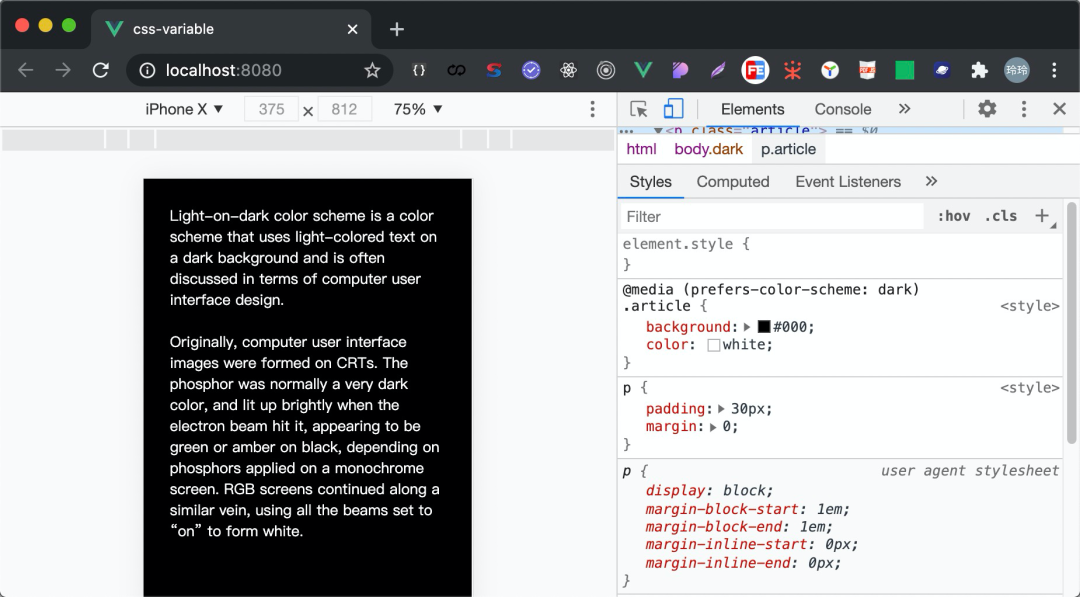This screenshot has width=1080, height=597.
Task: Open the concentric circles extension
Action: tap(605, 70)
